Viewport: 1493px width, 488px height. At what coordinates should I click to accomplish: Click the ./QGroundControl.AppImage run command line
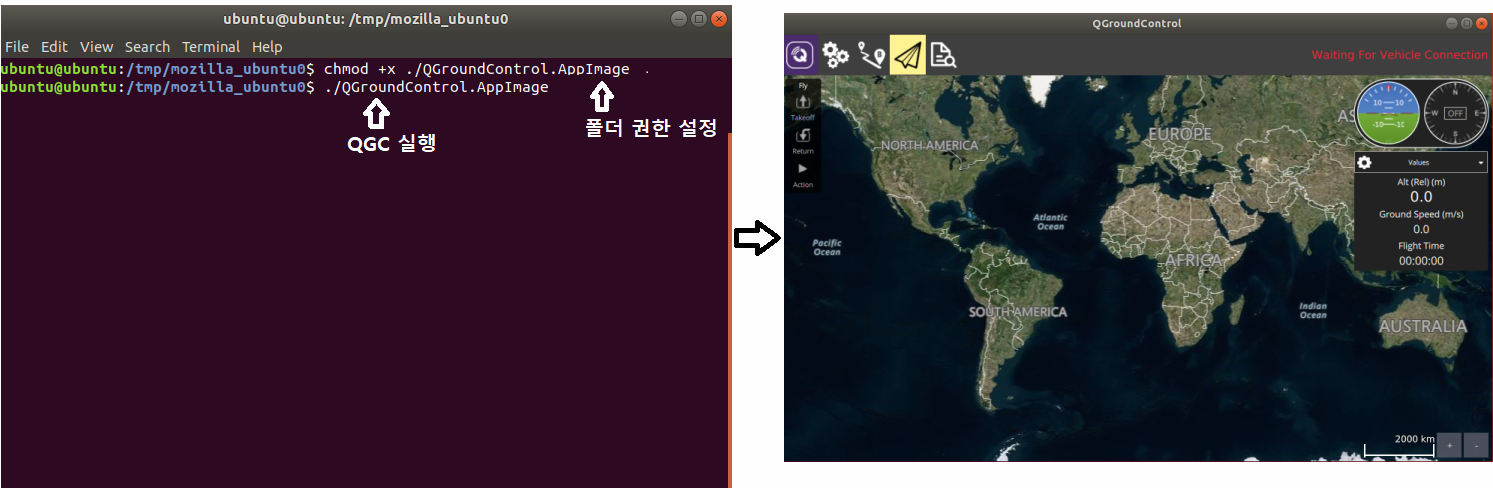pyautogui.click(x=436, y=88)
